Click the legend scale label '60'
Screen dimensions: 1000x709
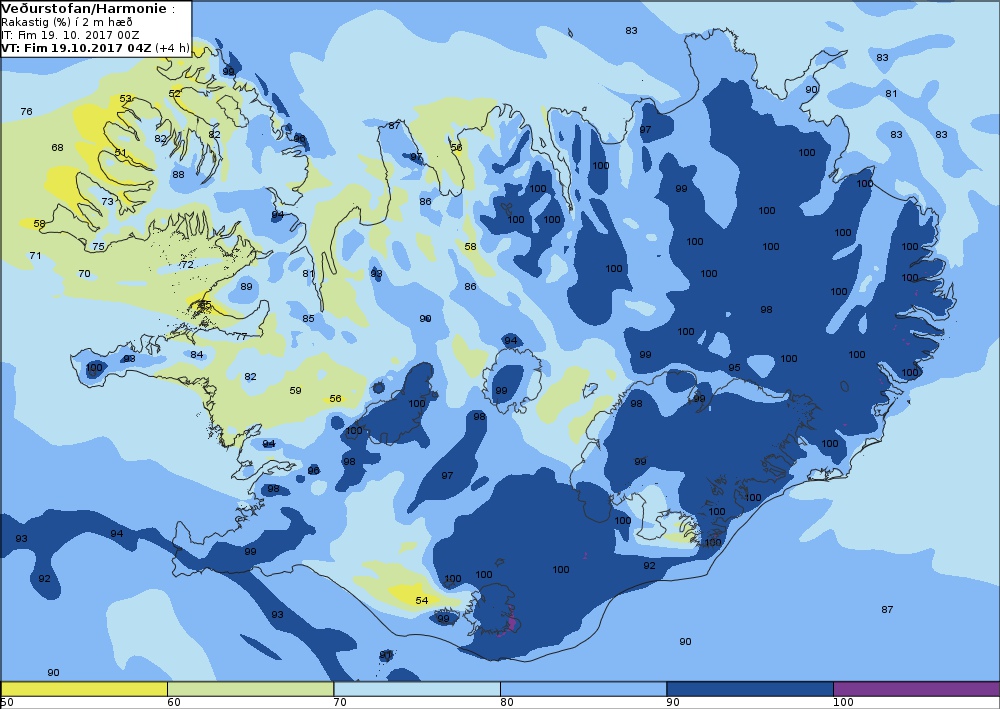coord(173,703)
